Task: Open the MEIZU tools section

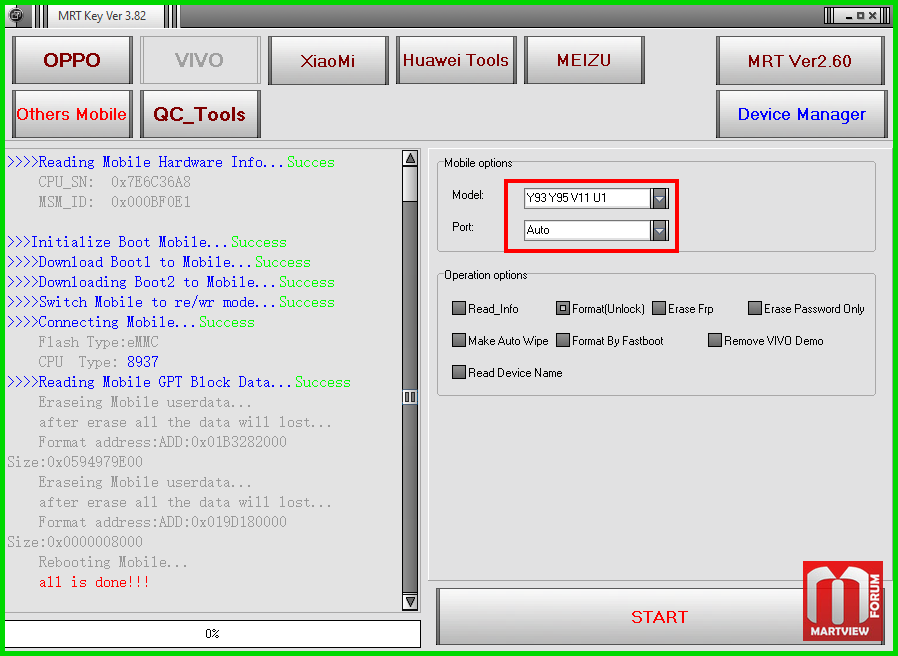Action: pos(584,60)
